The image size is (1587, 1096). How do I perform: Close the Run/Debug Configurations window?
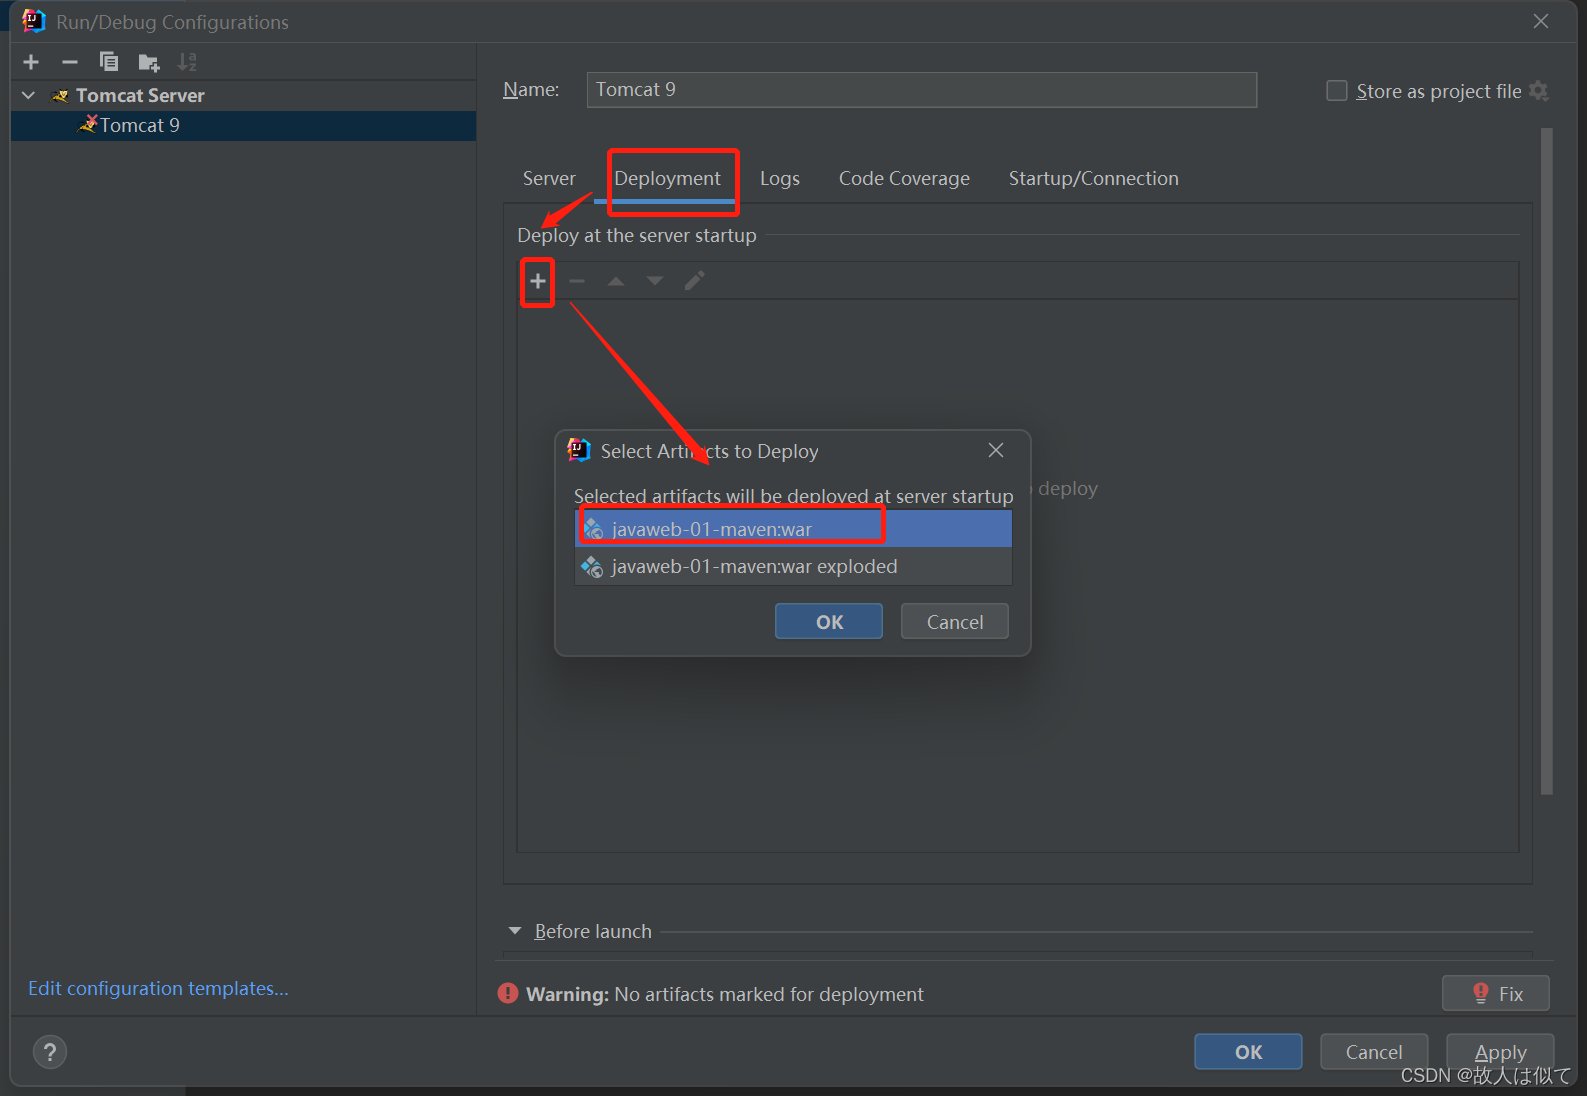click(x=1541, y=21)
